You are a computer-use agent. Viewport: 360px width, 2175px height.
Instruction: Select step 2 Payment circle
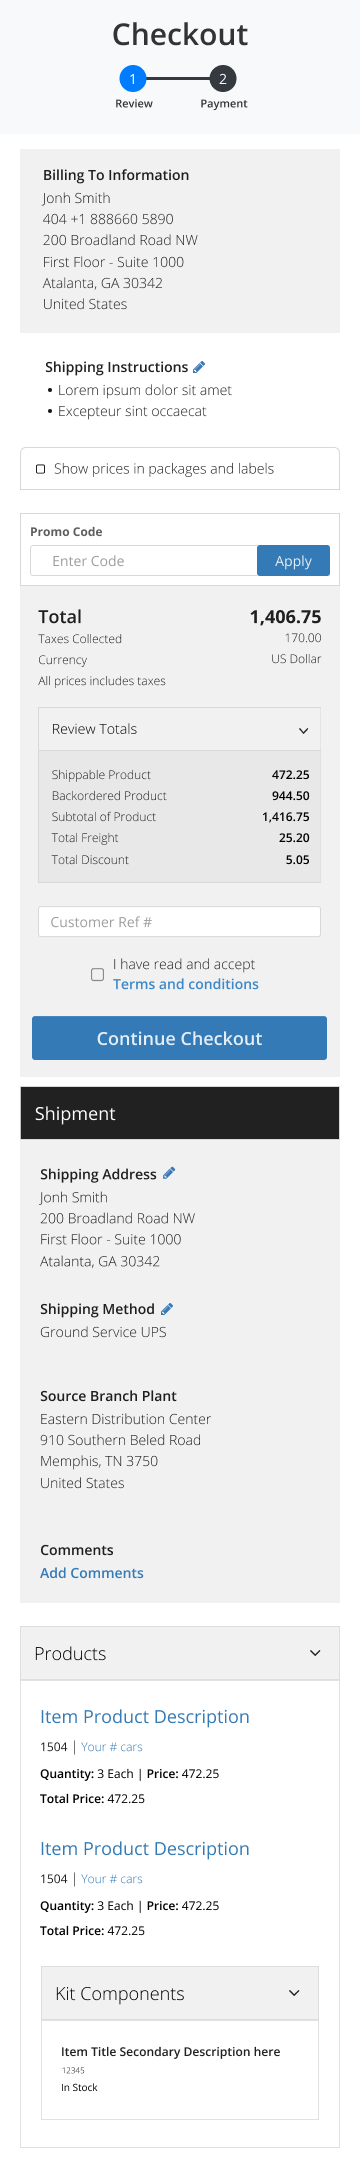tap(223, 78)
